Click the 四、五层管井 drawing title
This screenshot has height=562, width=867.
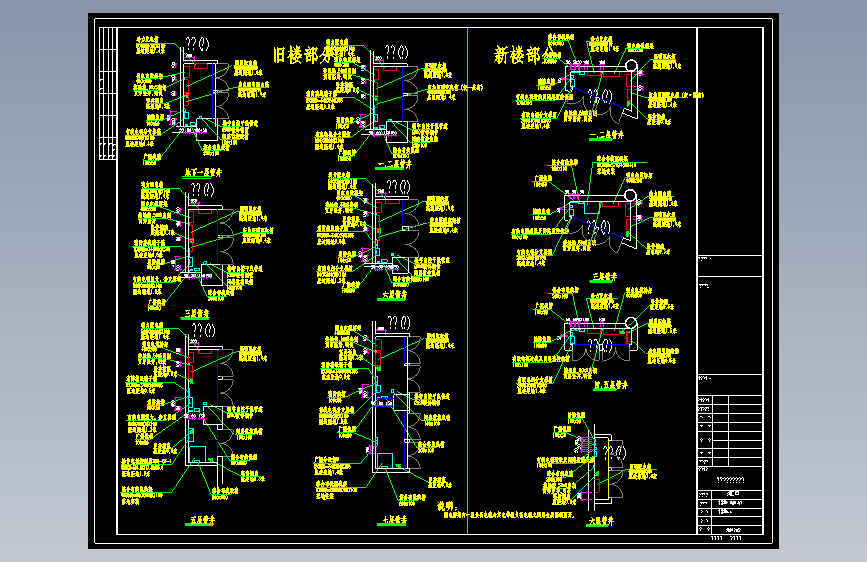point(610,385)
